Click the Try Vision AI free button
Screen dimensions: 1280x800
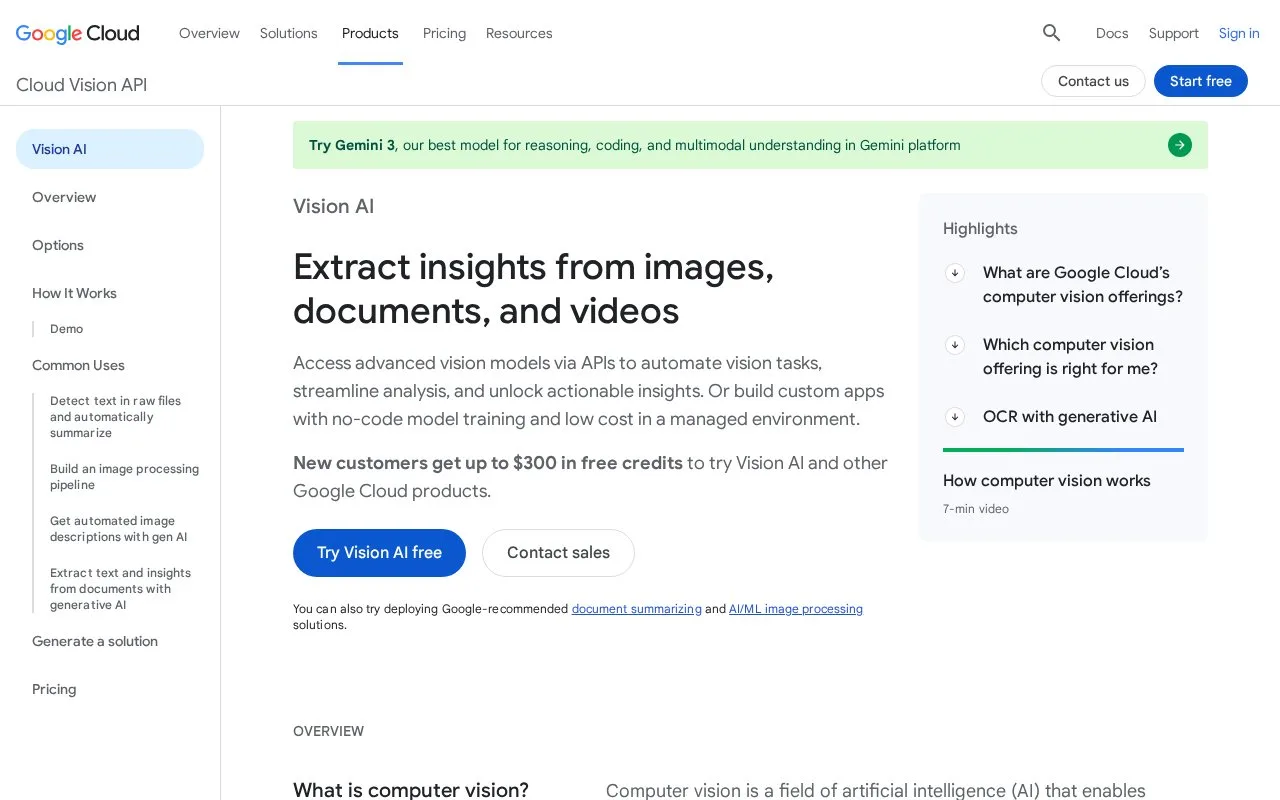click(x=379, y=553)
